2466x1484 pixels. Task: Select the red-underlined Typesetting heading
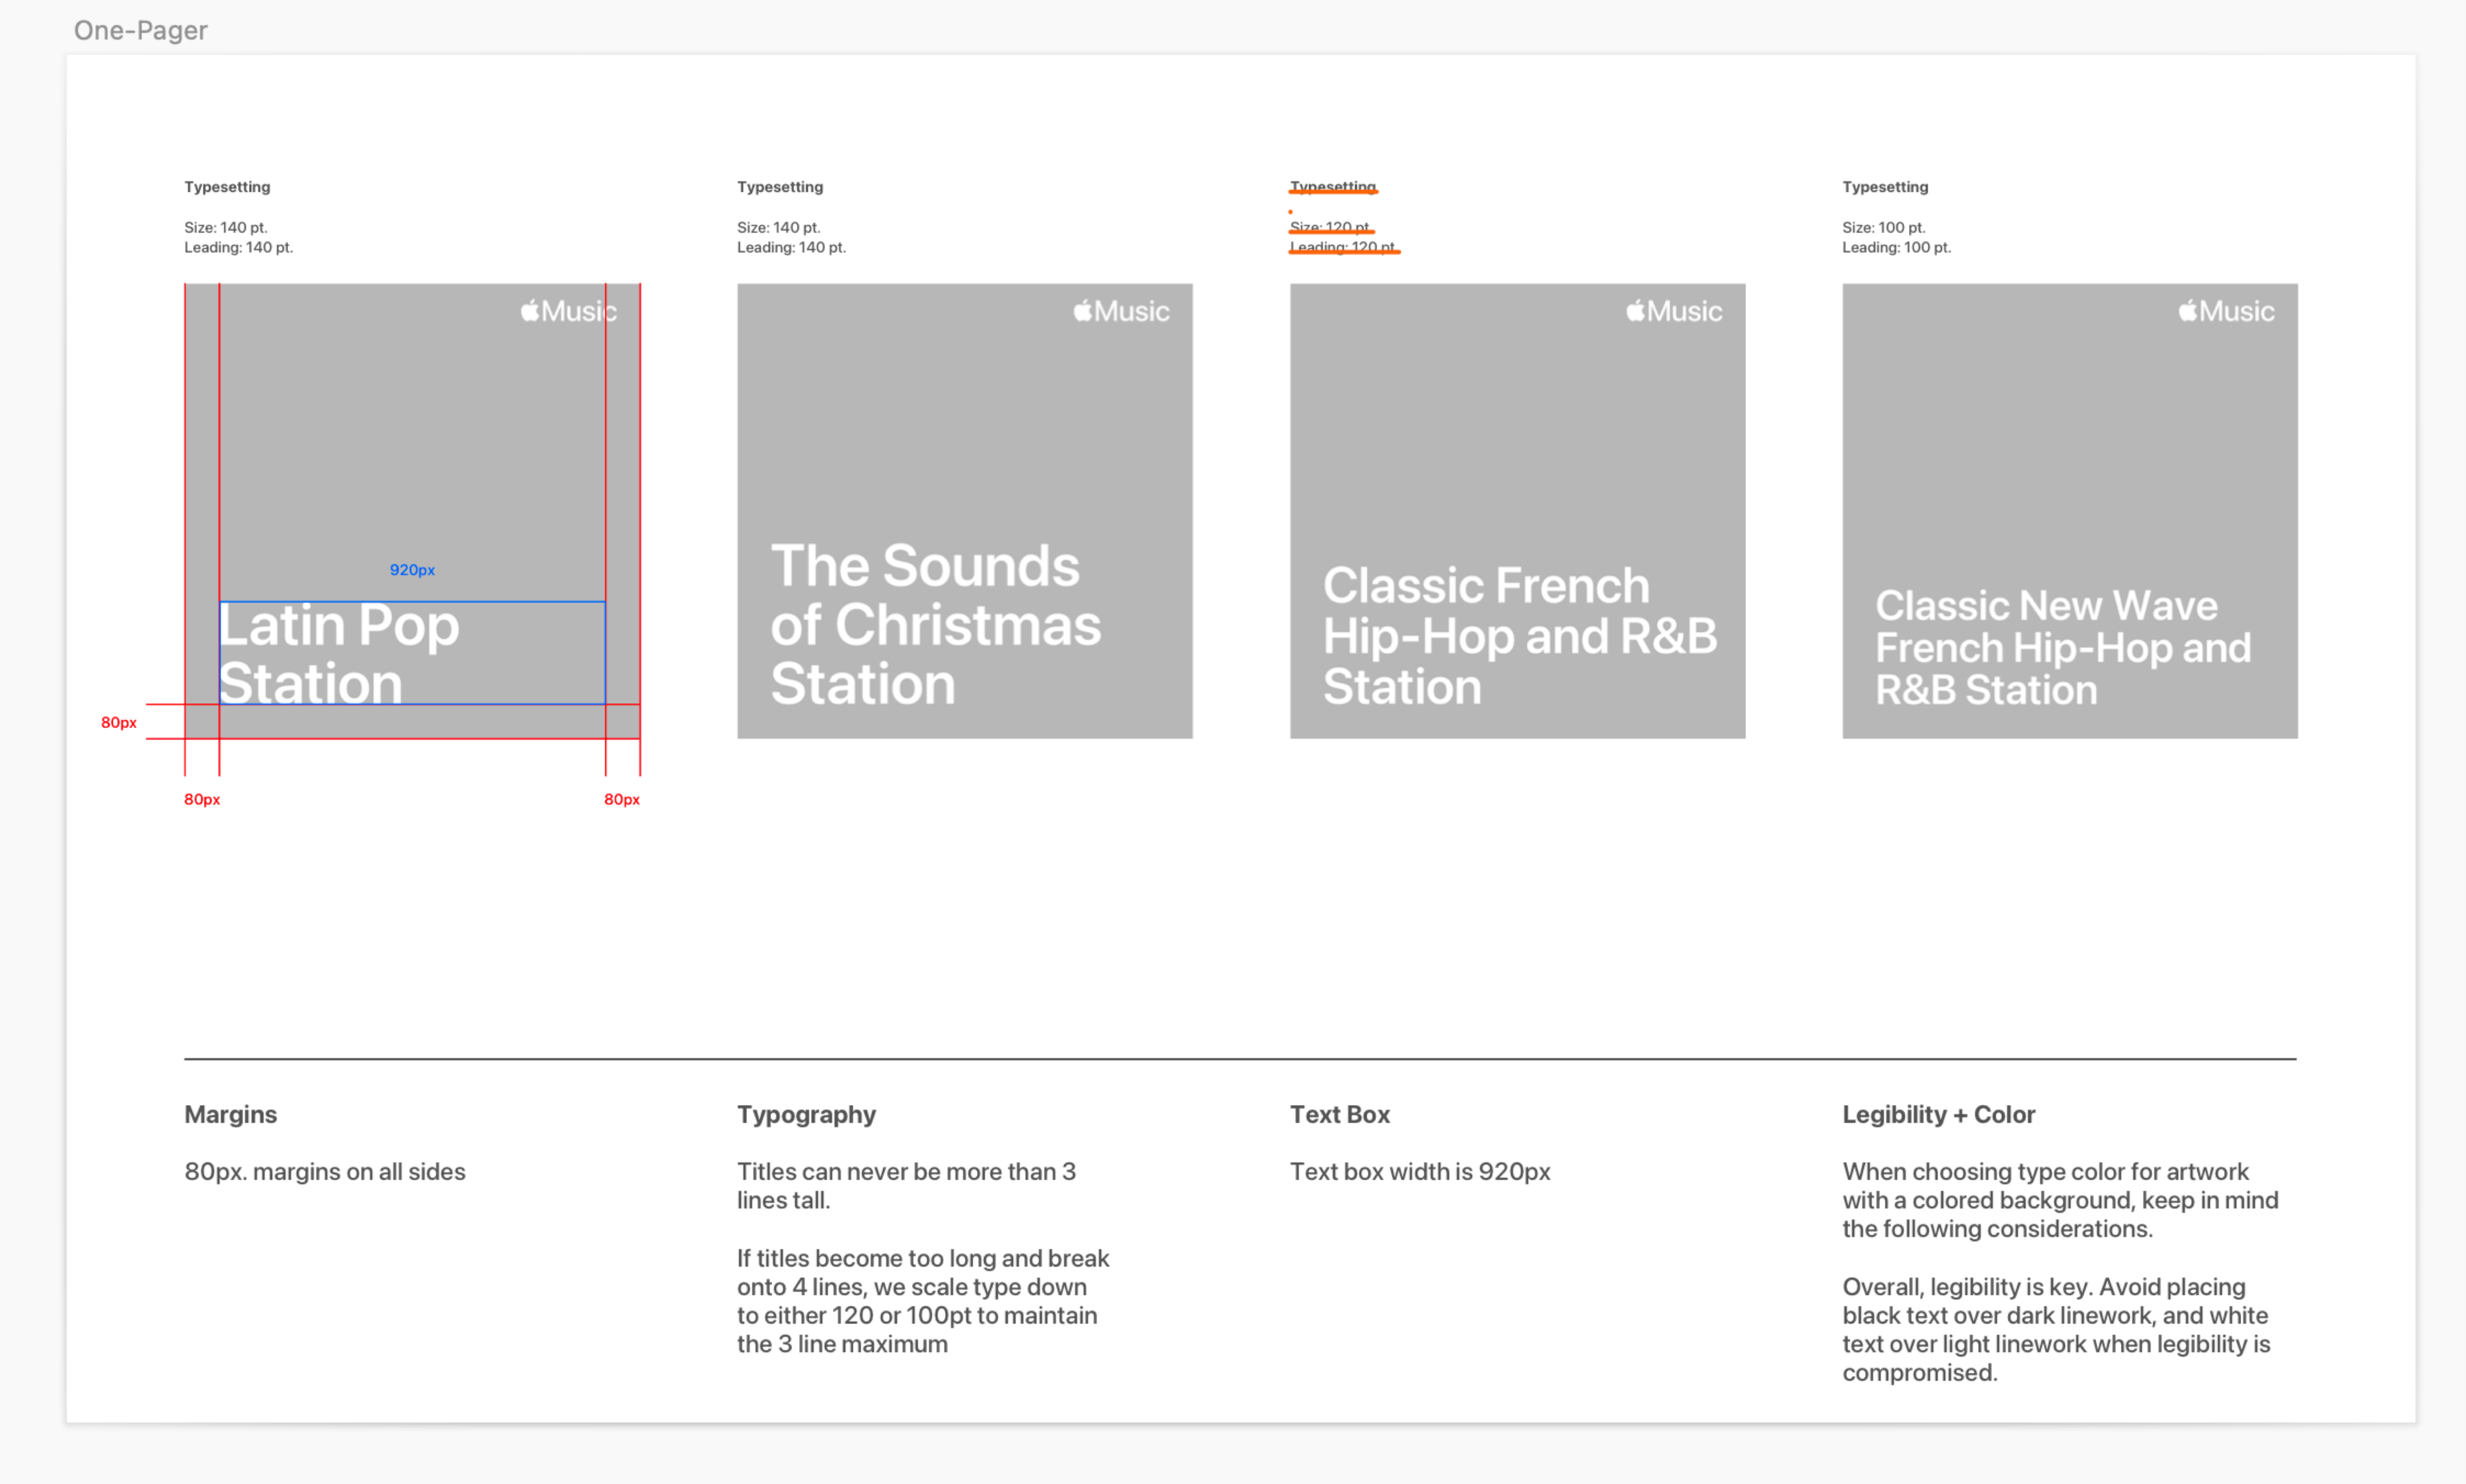1333,187
